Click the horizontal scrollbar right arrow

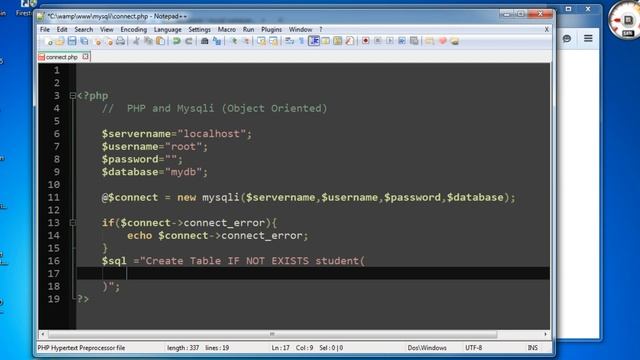[545, 334]
